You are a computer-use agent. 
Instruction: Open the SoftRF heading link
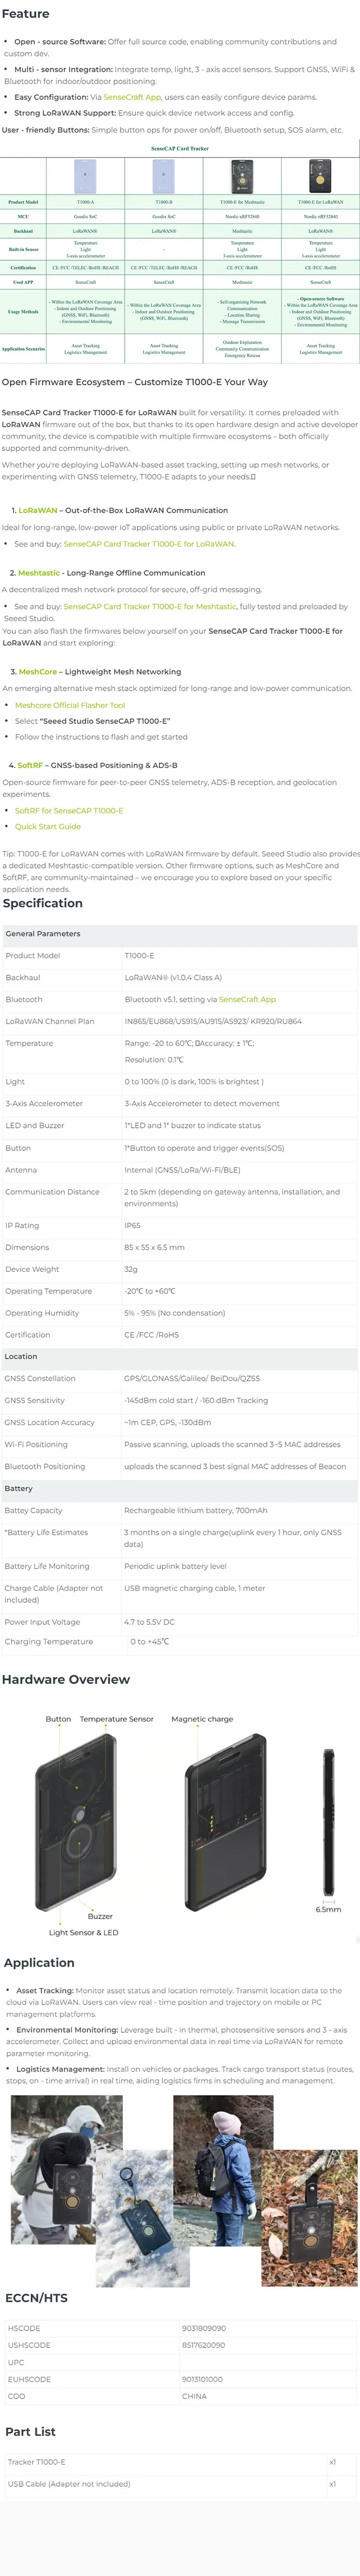30,765
